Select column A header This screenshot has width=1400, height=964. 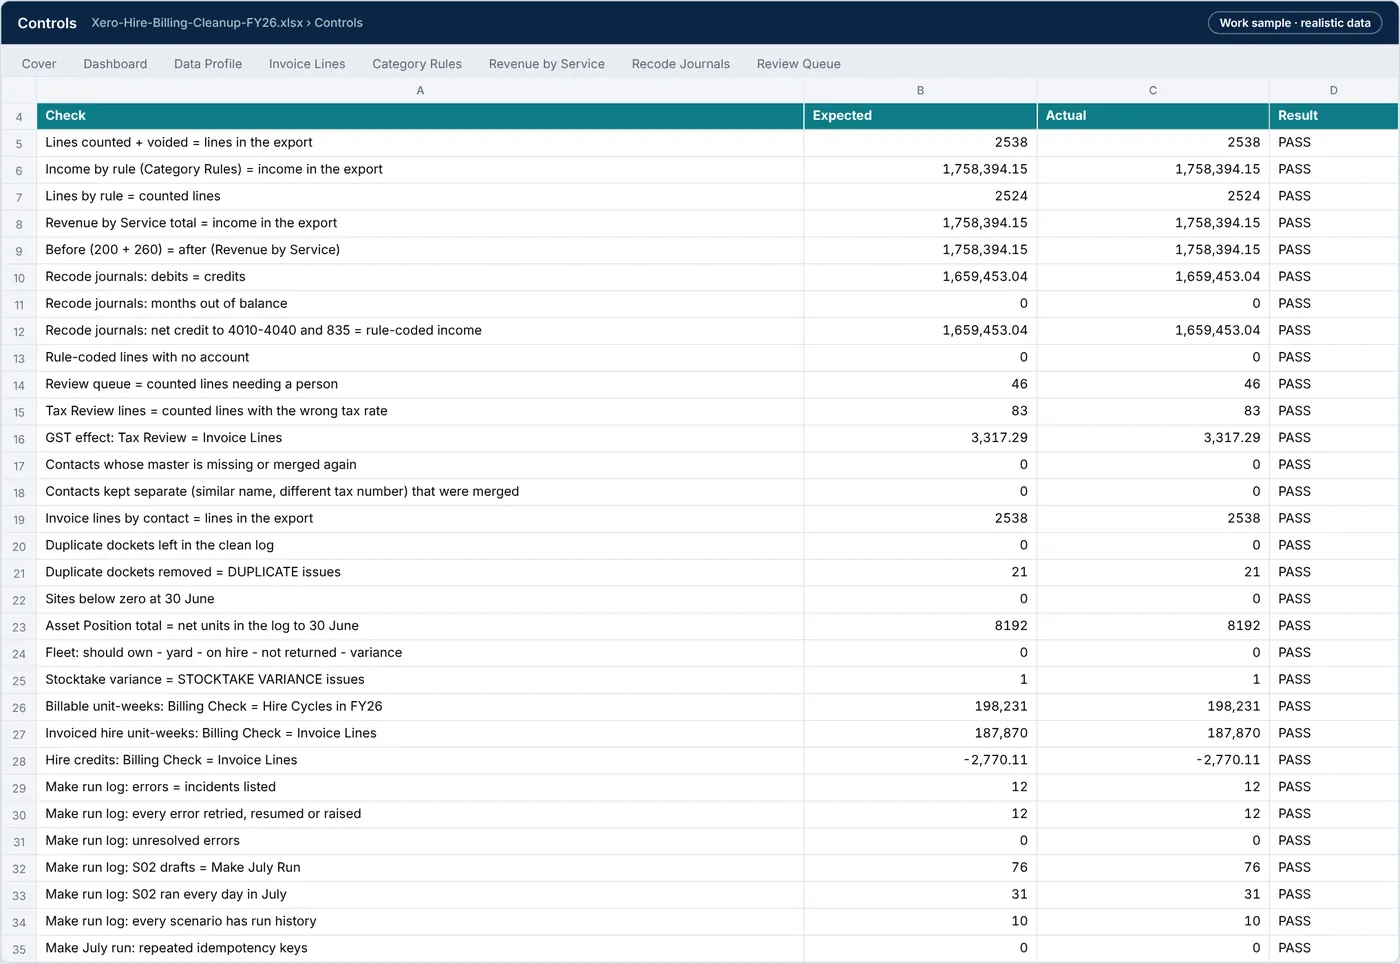(x=420, y=90)
